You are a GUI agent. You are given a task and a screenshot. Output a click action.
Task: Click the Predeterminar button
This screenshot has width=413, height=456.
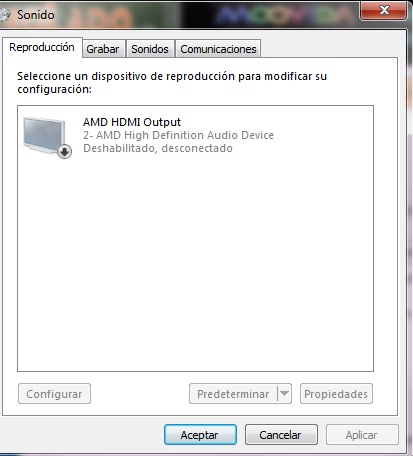[x=233, y=394]
